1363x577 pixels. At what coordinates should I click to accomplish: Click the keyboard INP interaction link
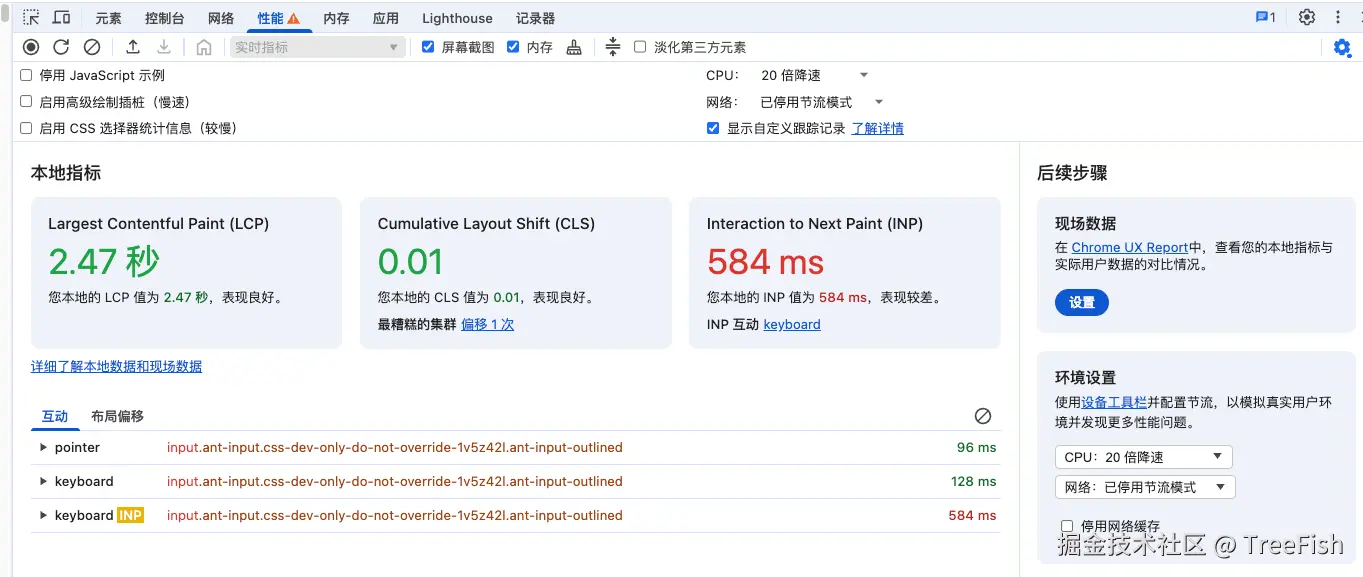coord(792,325)
